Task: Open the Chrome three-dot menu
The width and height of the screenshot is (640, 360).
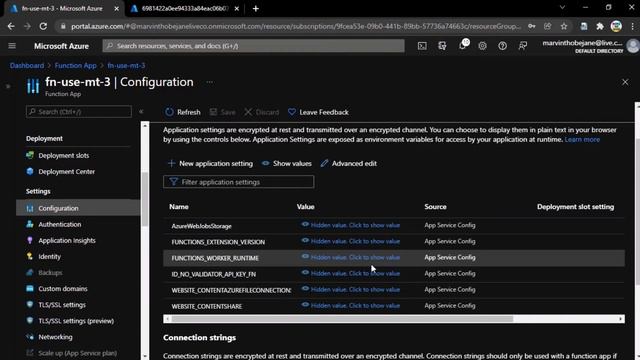Action: [633, 27]
